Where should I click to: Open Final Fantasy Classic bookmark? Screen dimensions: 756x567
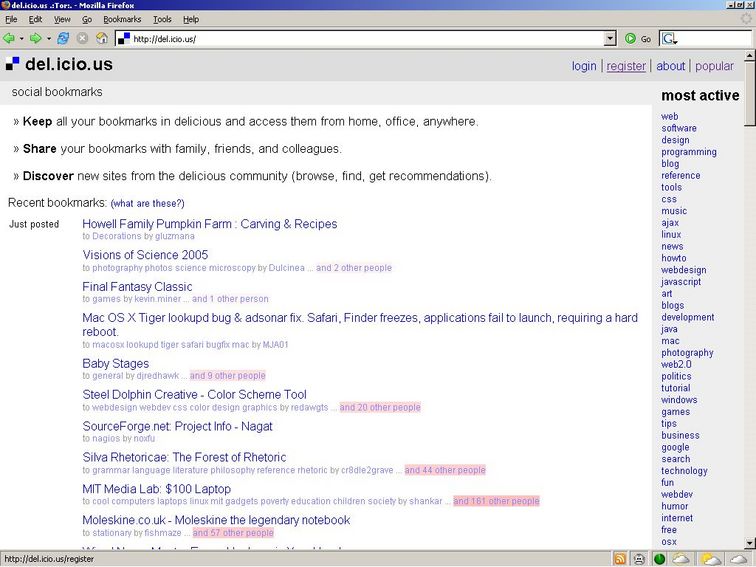[x=137, y=286]
